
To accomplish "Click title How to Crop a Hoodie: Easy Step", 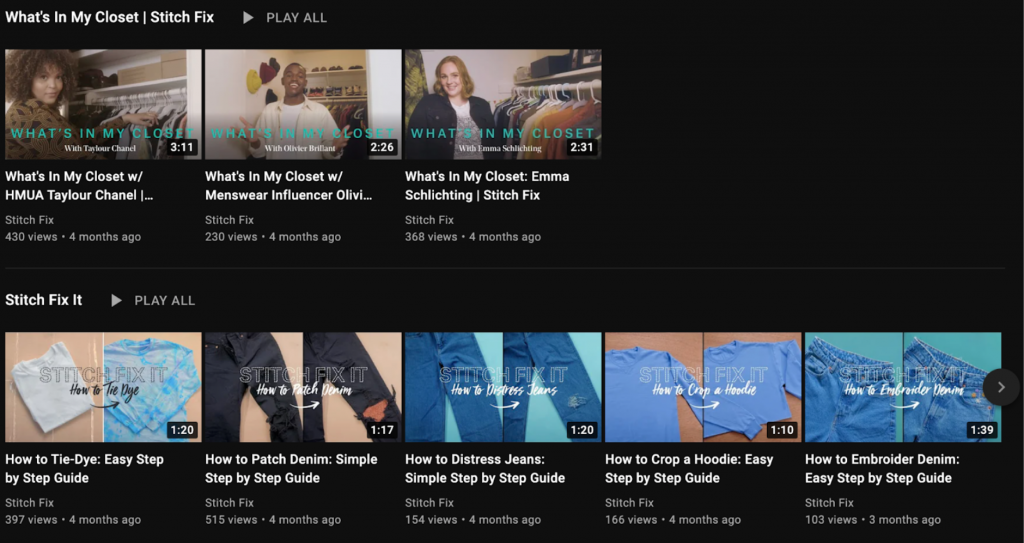I will pyautogui.click(x=689, y=469).
